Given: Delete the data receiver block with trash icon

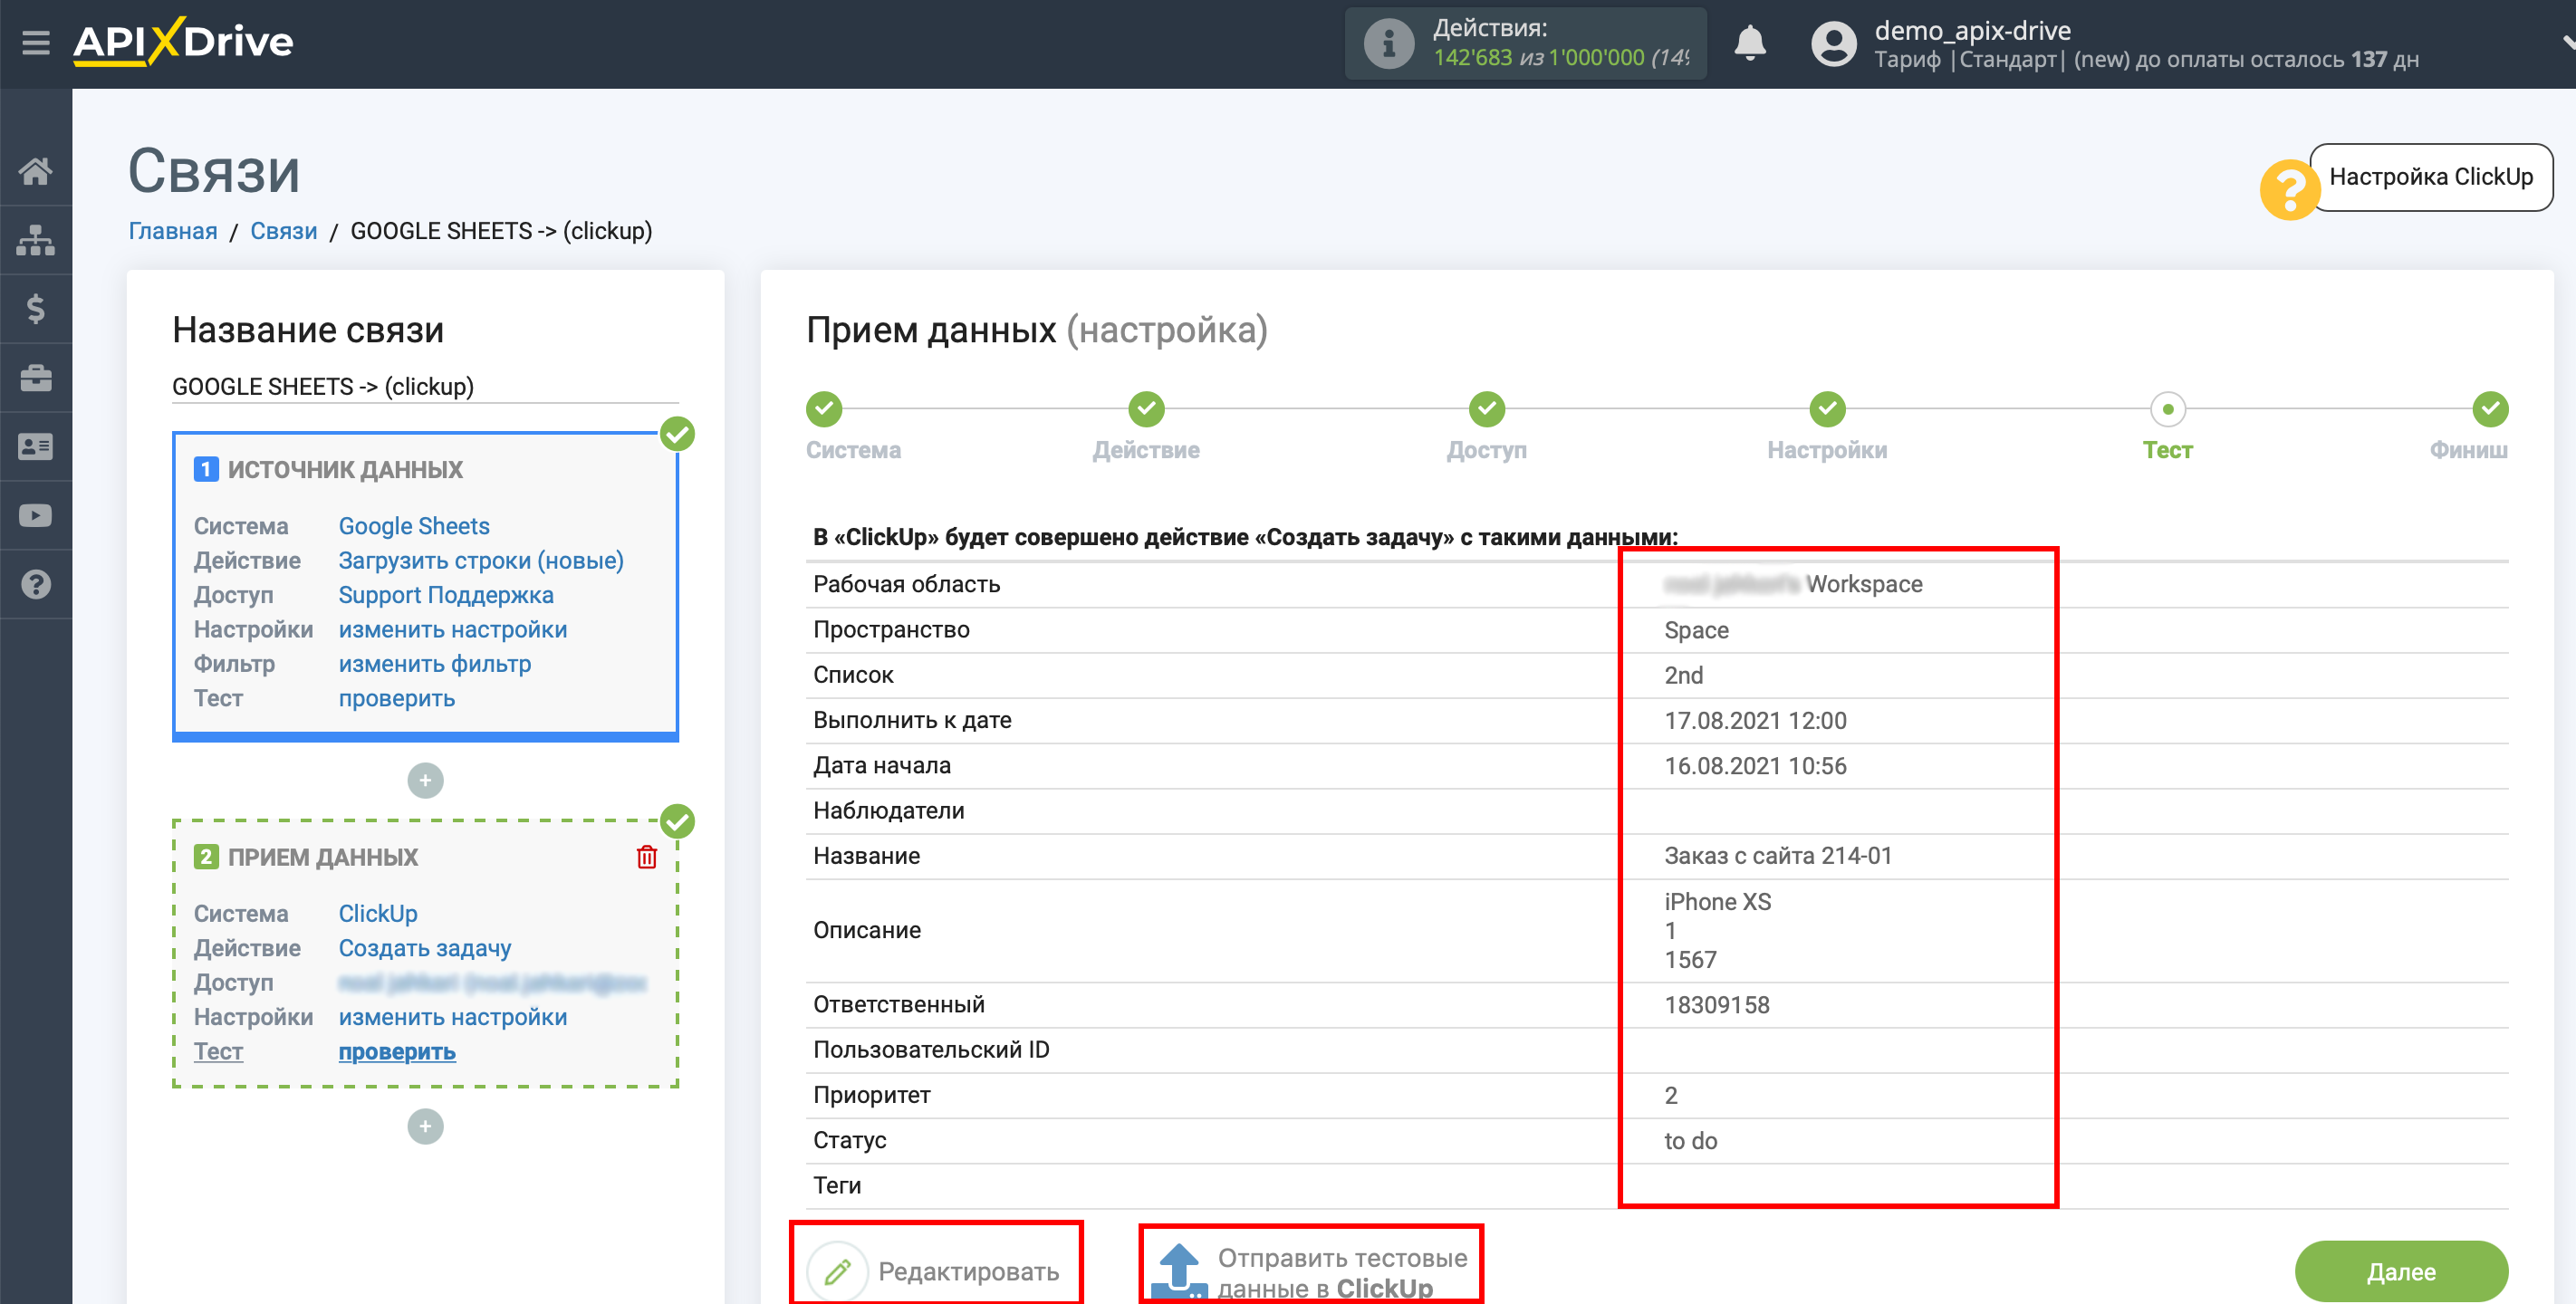Looking at the screenshot, I should (647, 857).
